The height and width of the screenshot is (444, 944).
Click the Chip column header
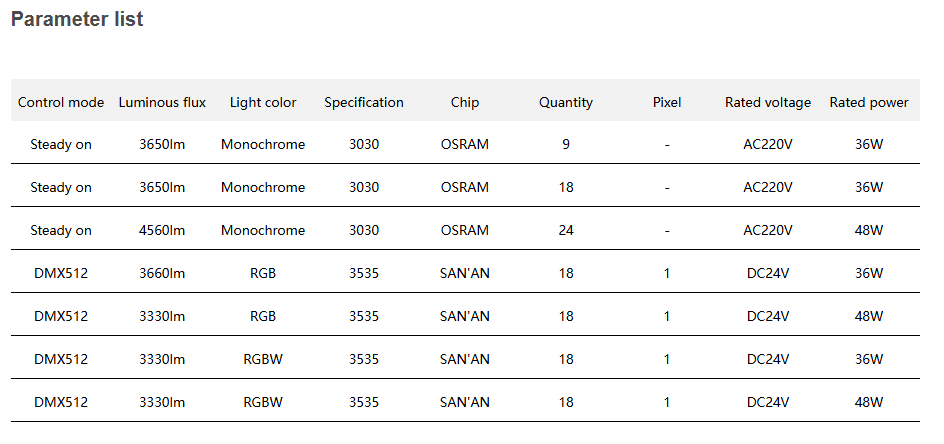click(x=465, y=102)
